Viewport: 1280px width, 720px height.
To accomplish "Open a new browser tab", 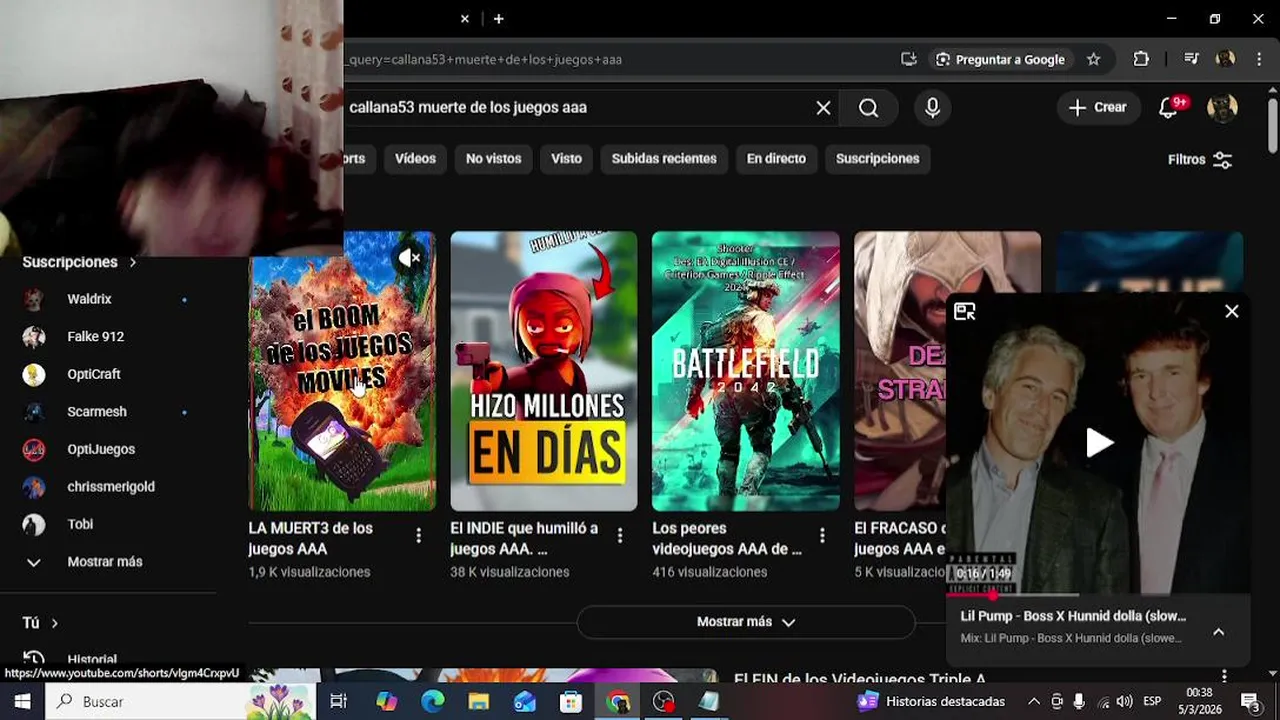I will pyautogui.click(x=498, y=19).
